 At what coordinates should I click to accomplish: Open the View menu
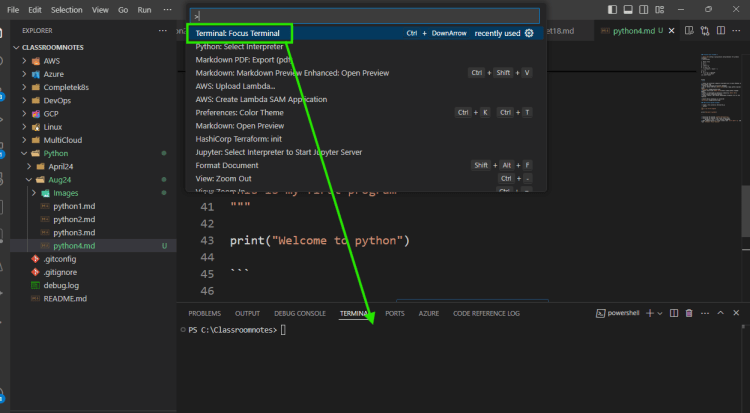(x=100, y=10)
